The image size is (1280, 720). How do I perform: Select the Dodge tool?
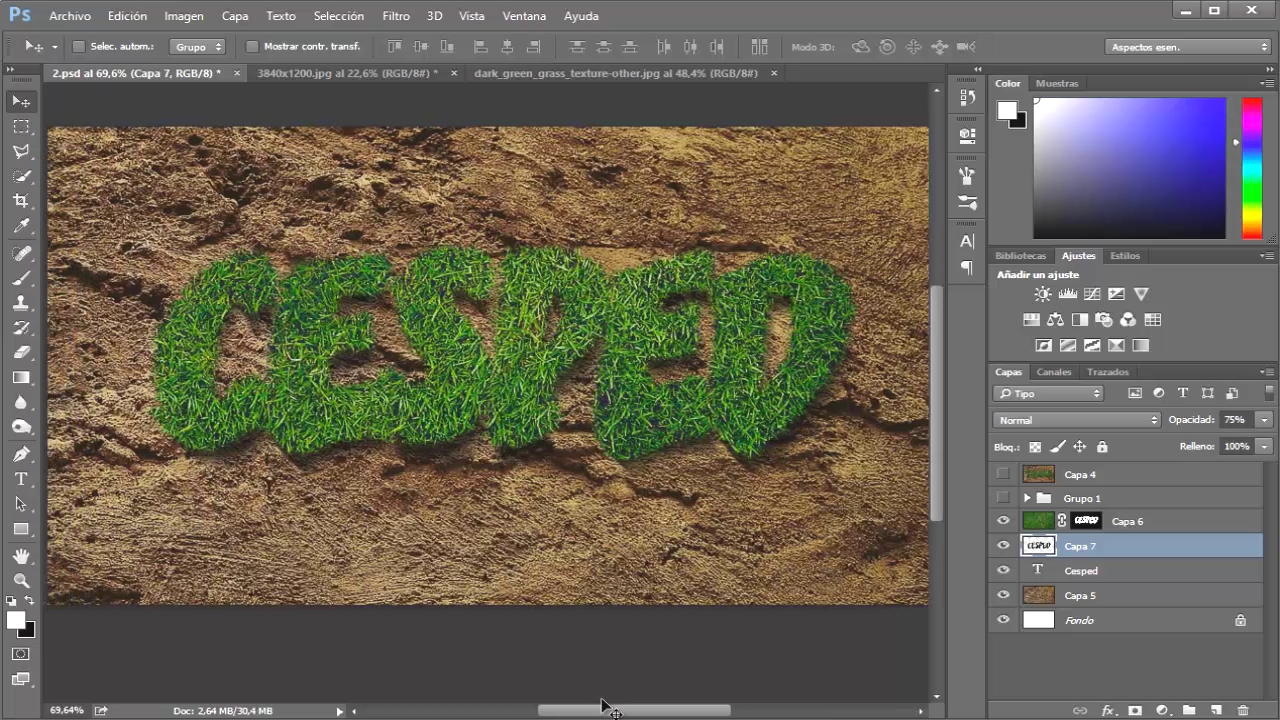point(21,428)
